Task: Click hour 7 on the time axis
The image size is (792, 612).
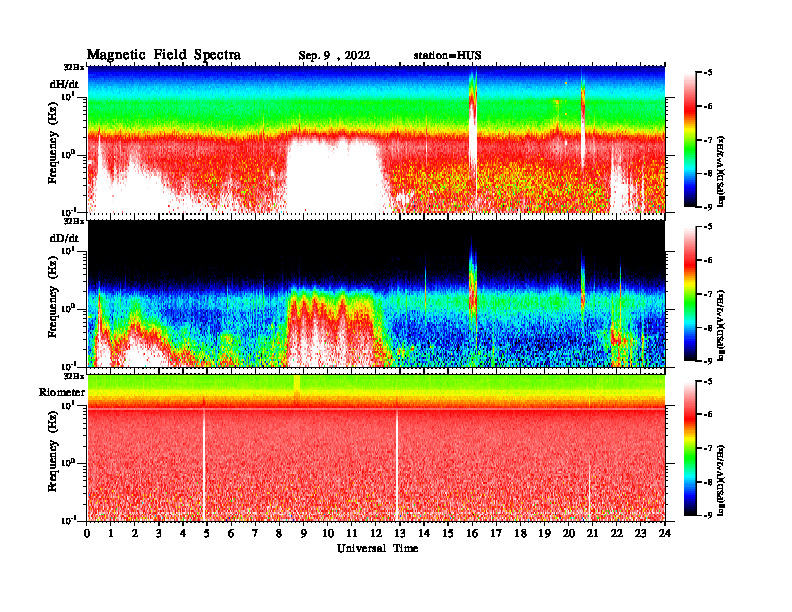Action: pyautogui.click(x=255, y=534)
